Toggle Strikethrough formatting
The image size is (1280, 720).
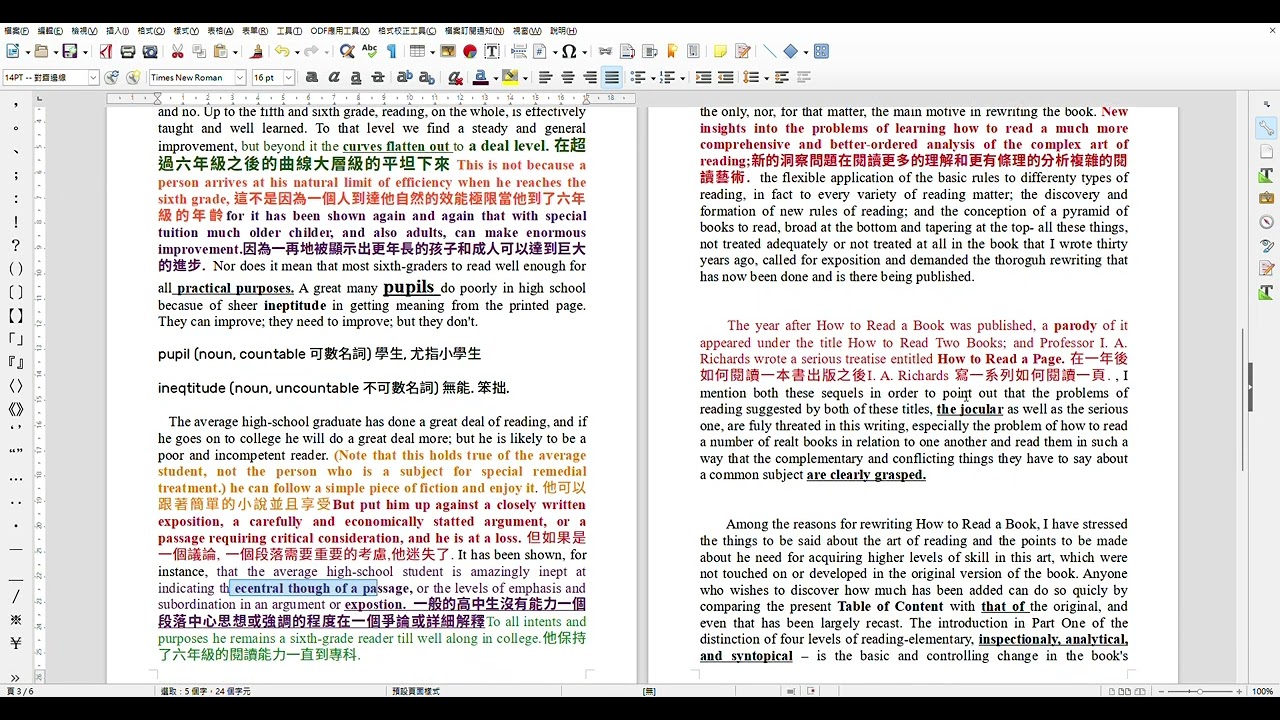pyautogui.click(x=378, y=77)
